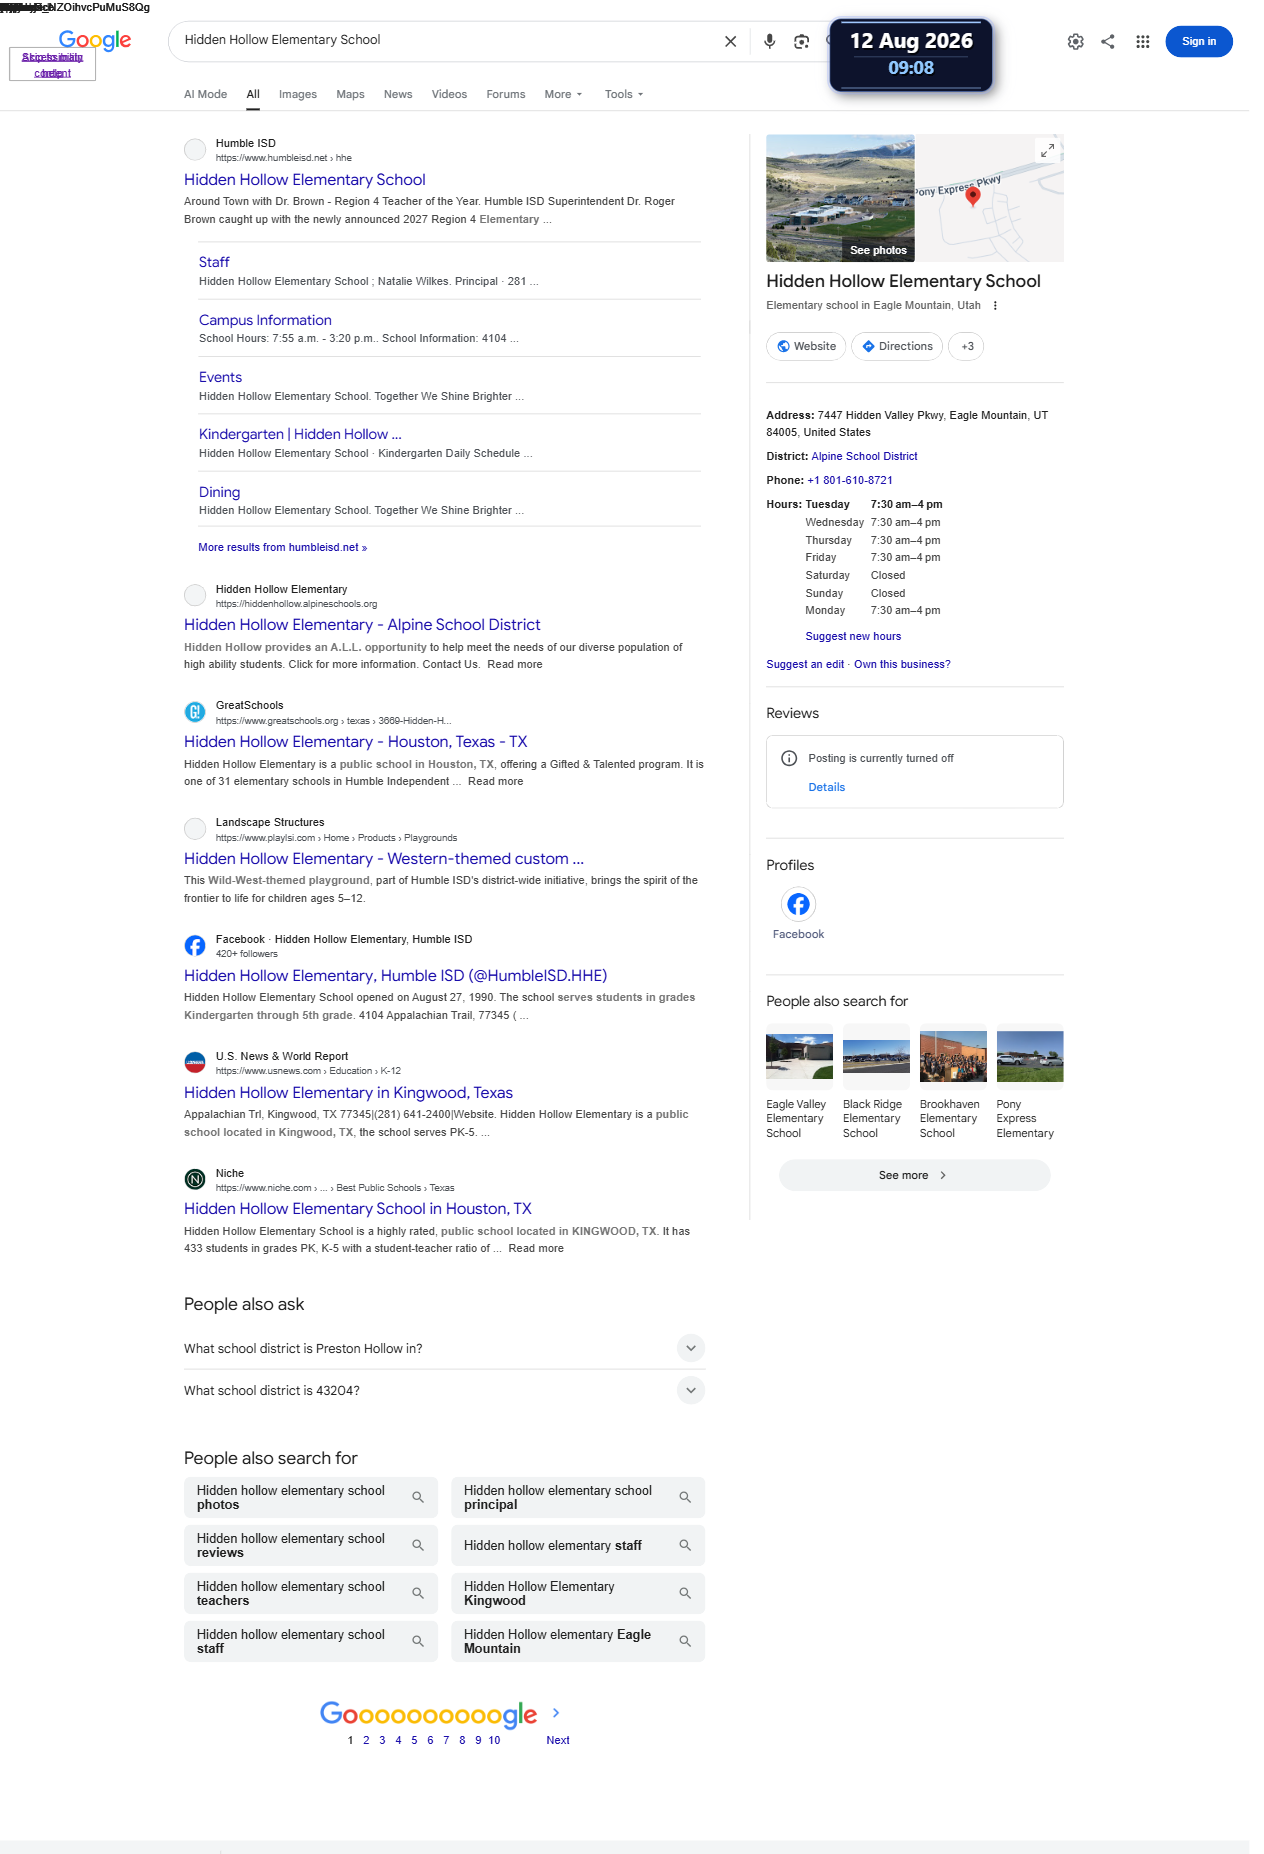The width and height of the screenshot is (1264, 1854).
Task: Switch to the Maps tab
Action: click(350, 94)
